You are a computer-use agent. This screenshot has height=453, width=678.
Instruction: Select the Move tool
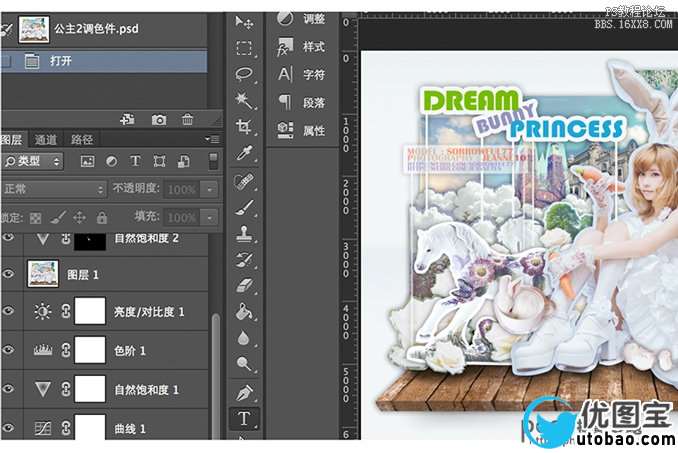tap(244, 22)
